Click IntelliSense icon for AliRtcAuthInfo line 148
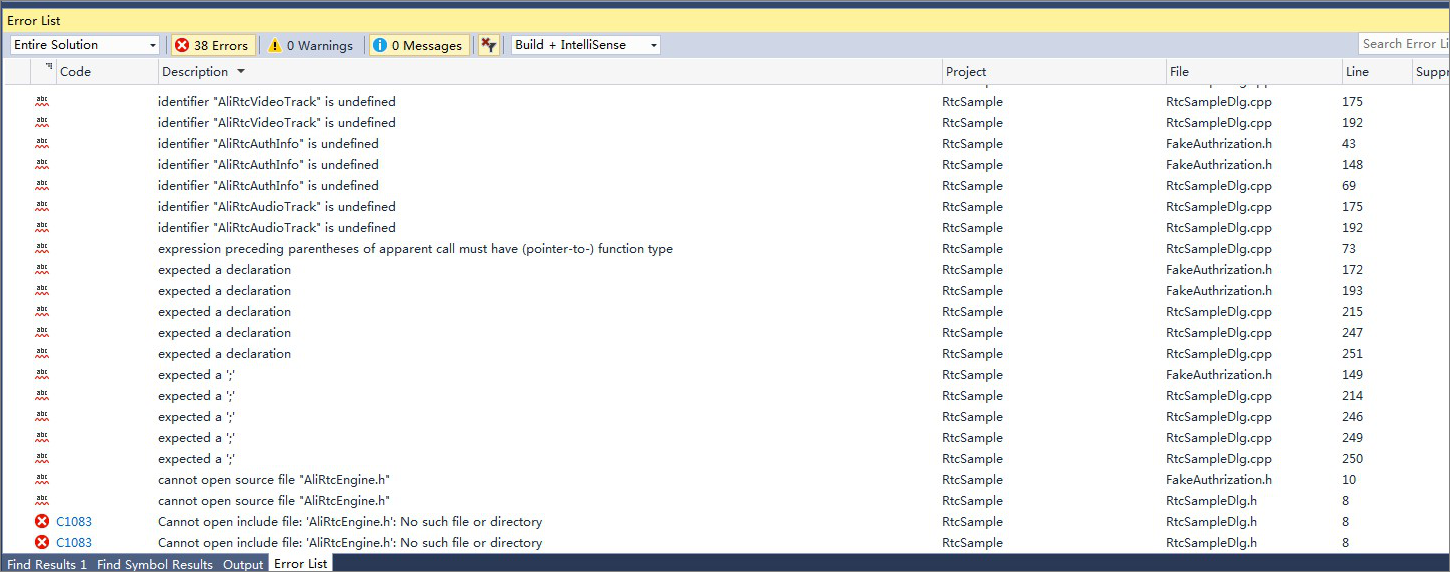The height and width of the screenshot is (572, 1450). (42, 164)
